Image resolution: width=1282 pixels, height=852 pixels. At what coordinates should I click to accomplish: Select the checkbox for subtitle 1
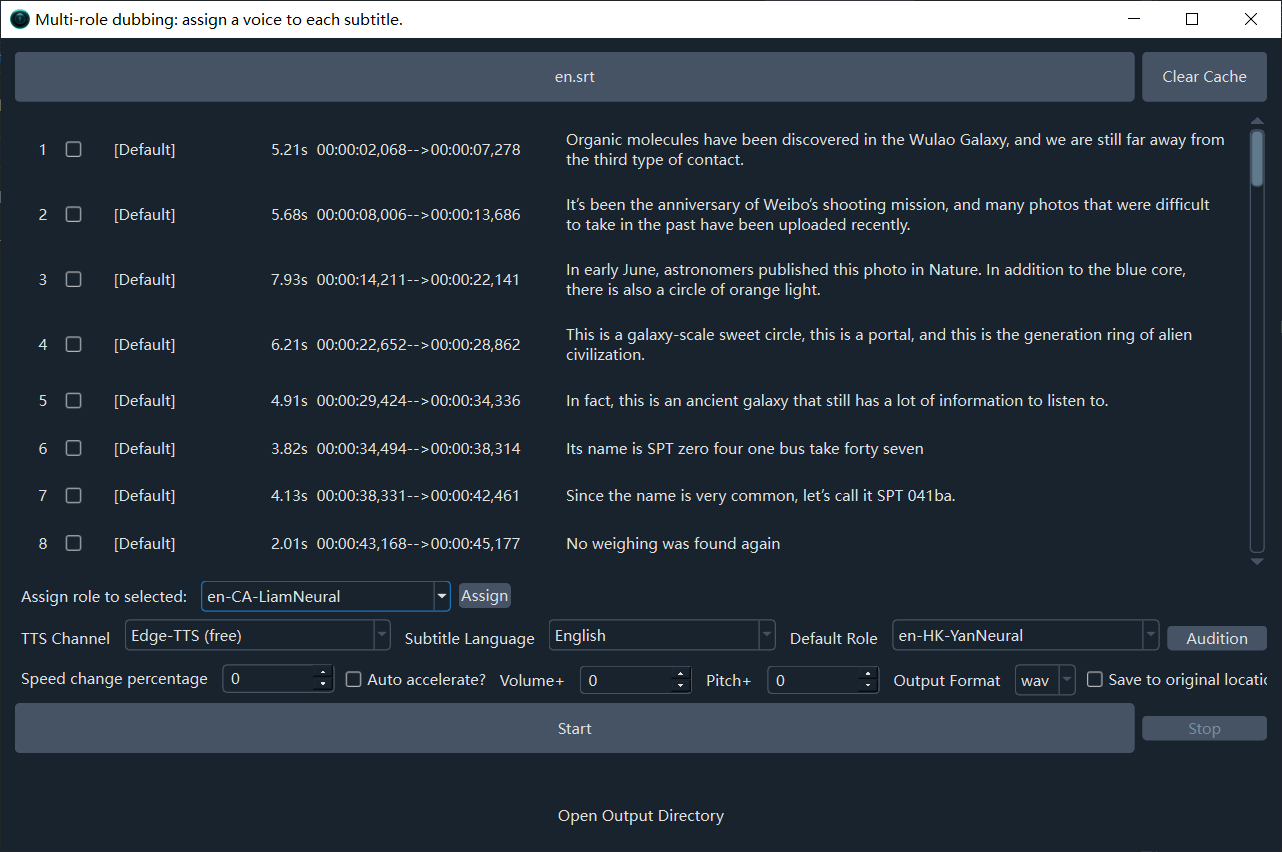click(73, 150)
